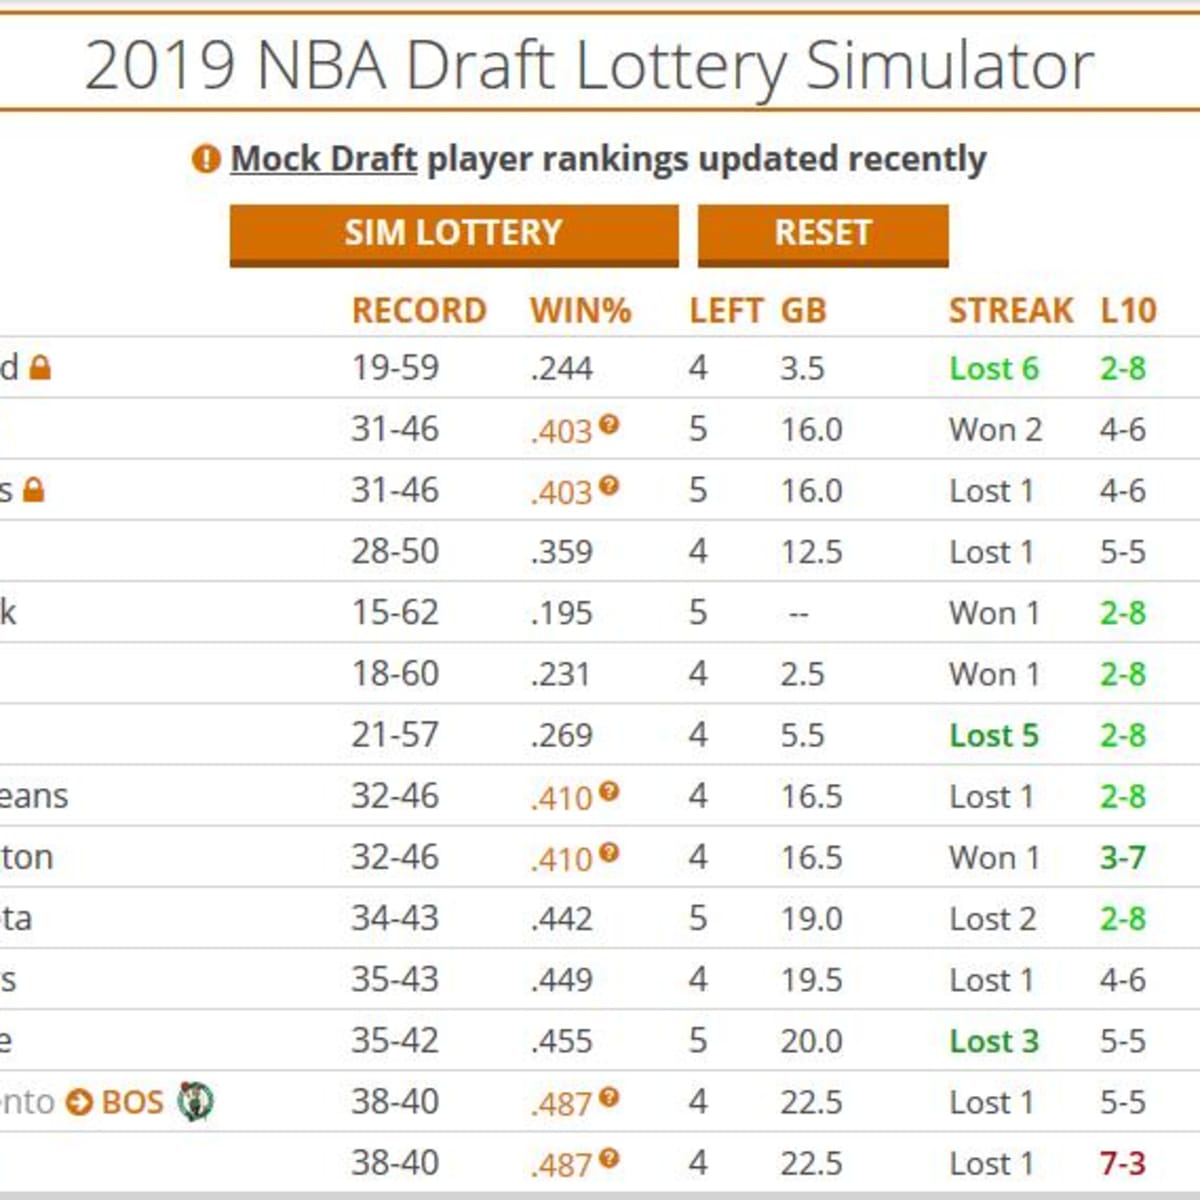Sort by the WIN% column header
Screen dimensions: 1200x1200
(580, 311)
